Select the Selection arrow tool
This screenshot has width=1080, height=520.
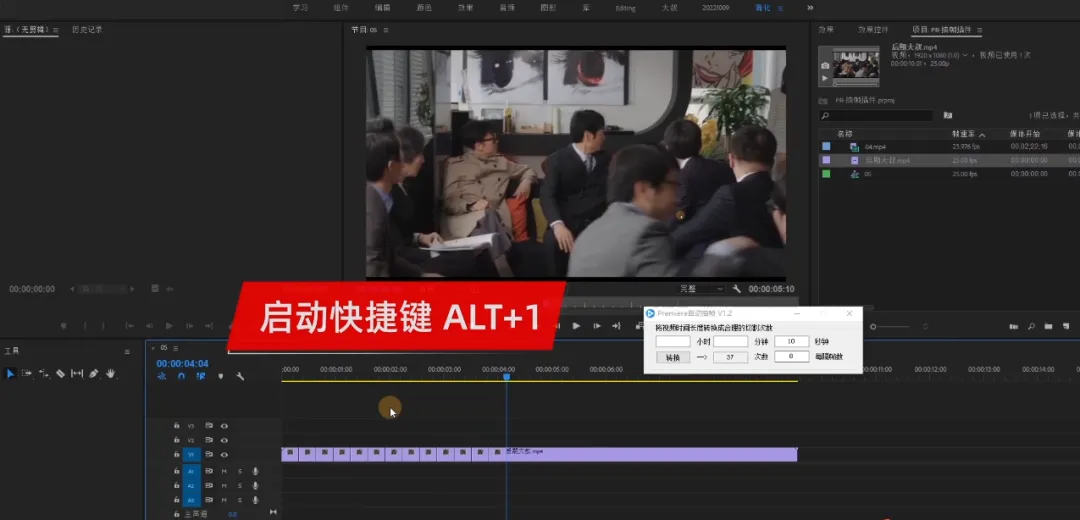coord(10,373)
